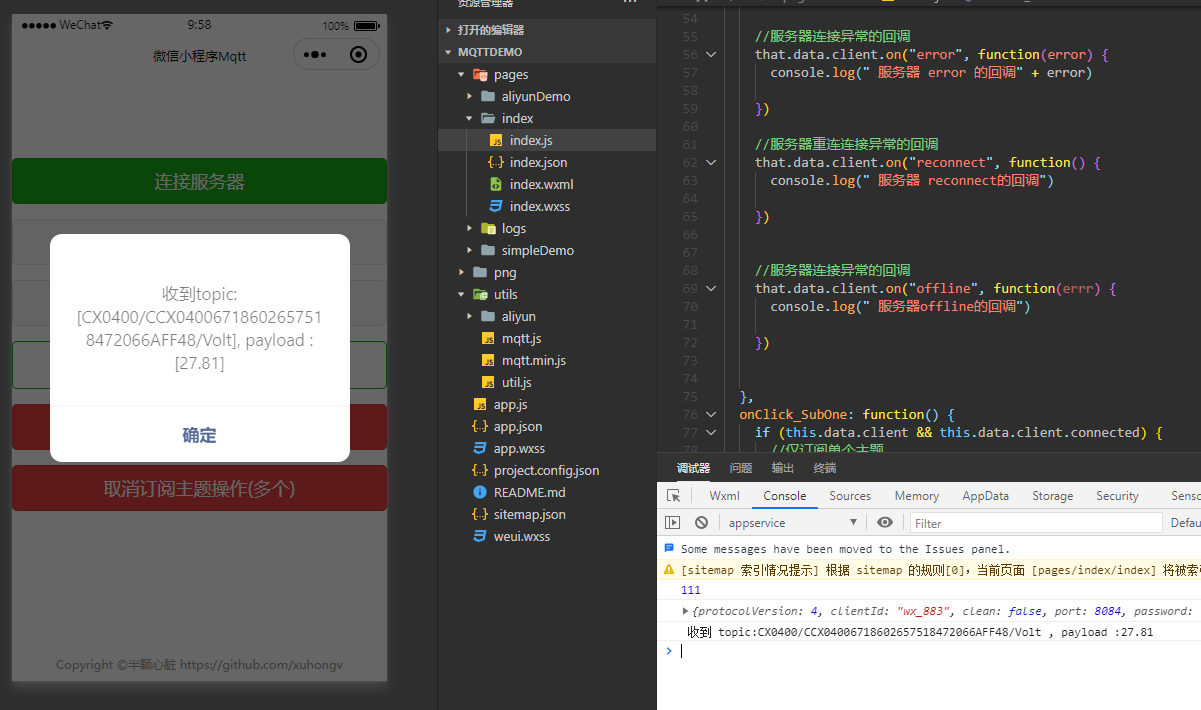This screenshot has width=1201, height=710.
Task: Expand the aliyunDemo folder
Action: [x=469, y=96]
